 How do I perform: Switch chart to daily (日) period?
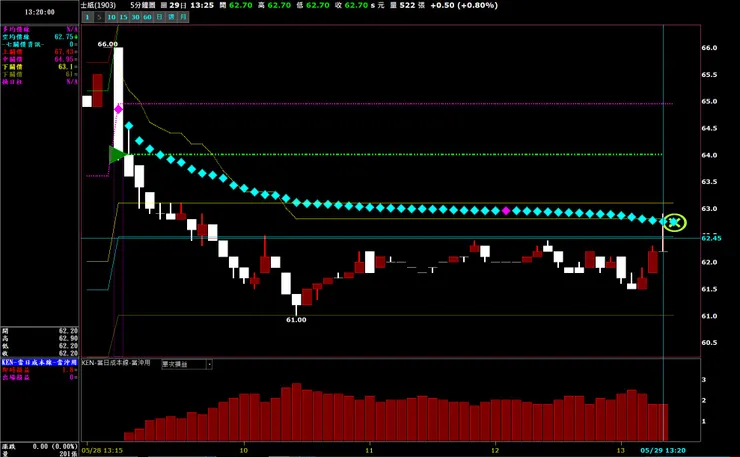point(160,17)
